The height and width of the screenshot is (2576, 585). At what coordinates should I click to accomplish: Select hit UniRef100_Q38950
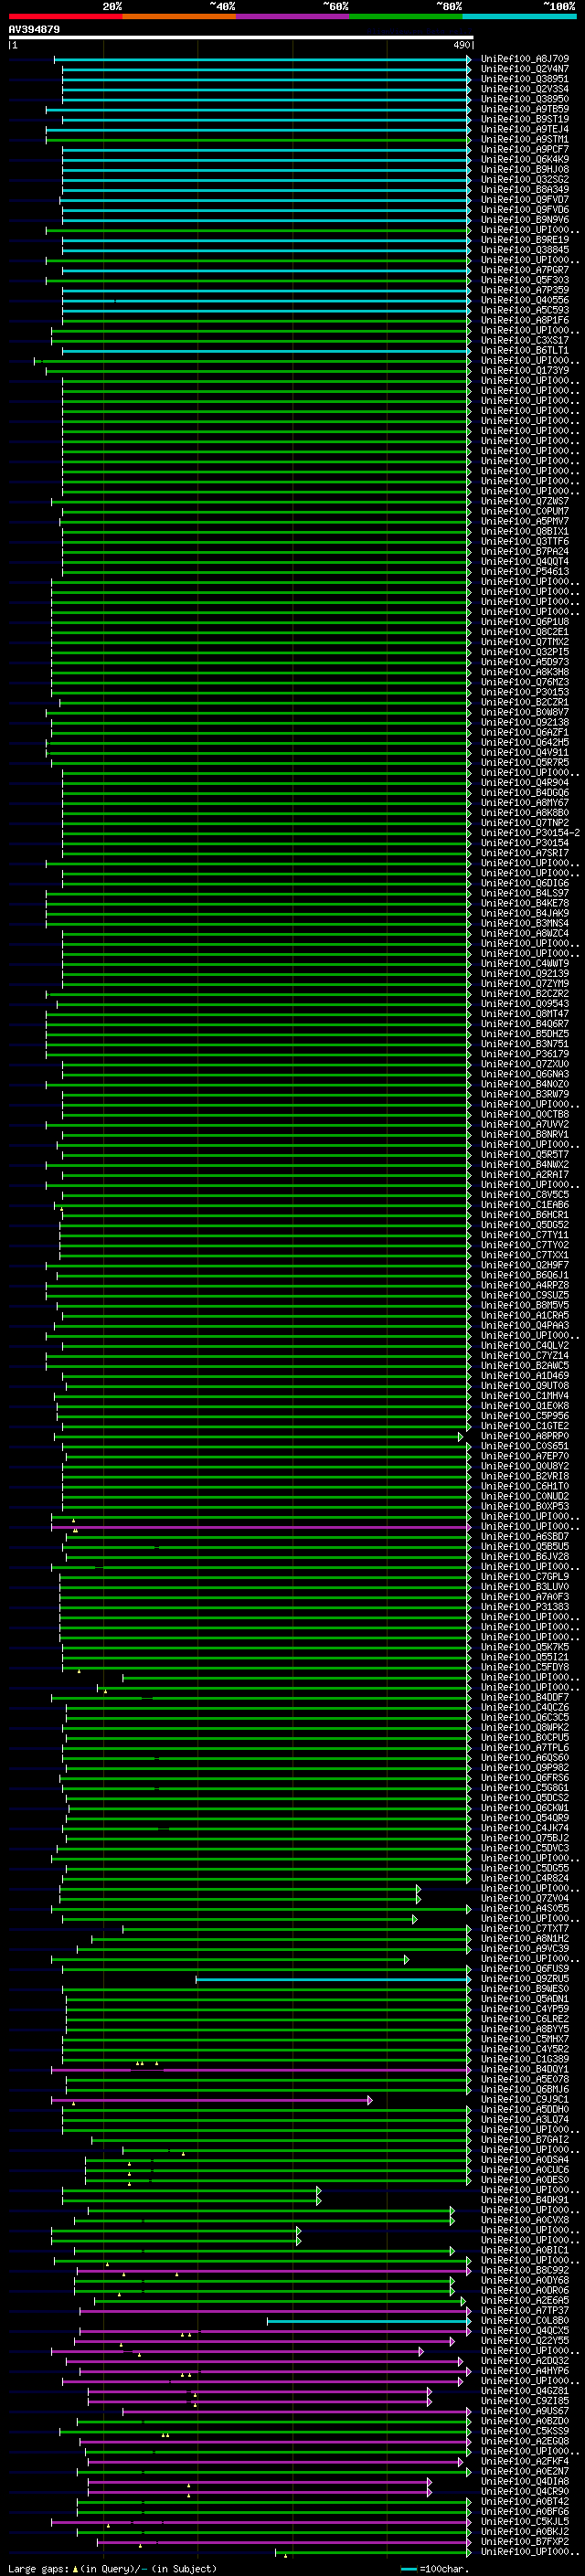(525, 99)
